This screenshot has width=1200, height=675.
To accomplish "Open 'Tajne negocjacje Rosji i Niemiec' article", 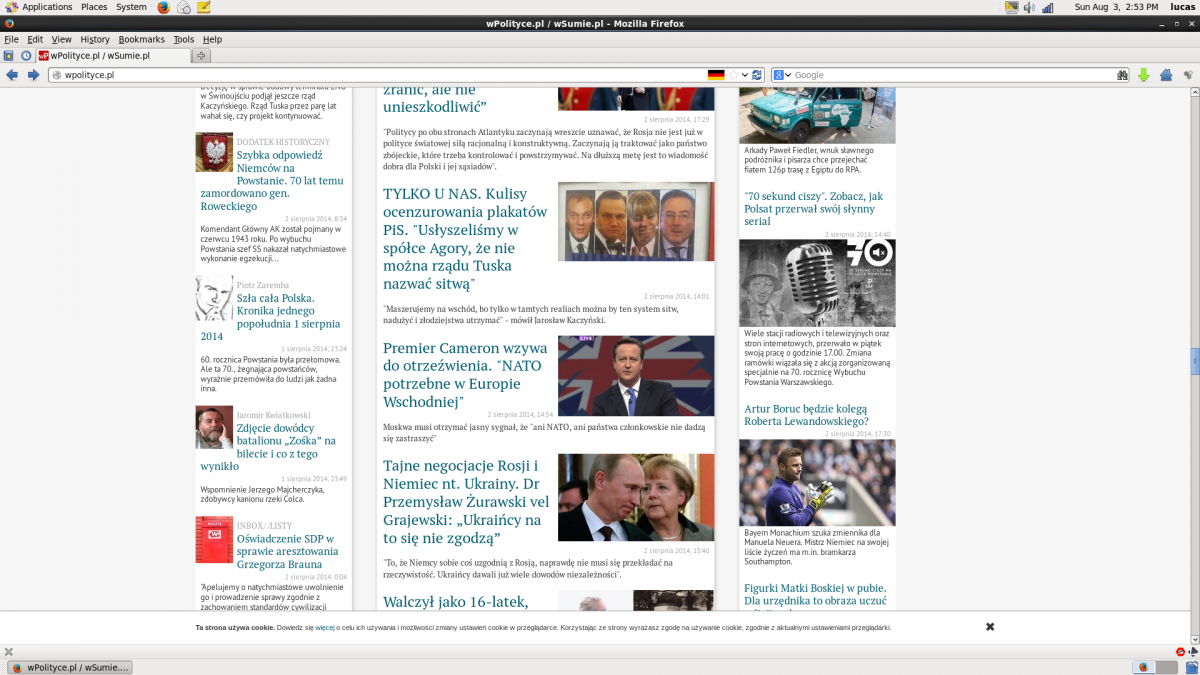I will point(466,502).
